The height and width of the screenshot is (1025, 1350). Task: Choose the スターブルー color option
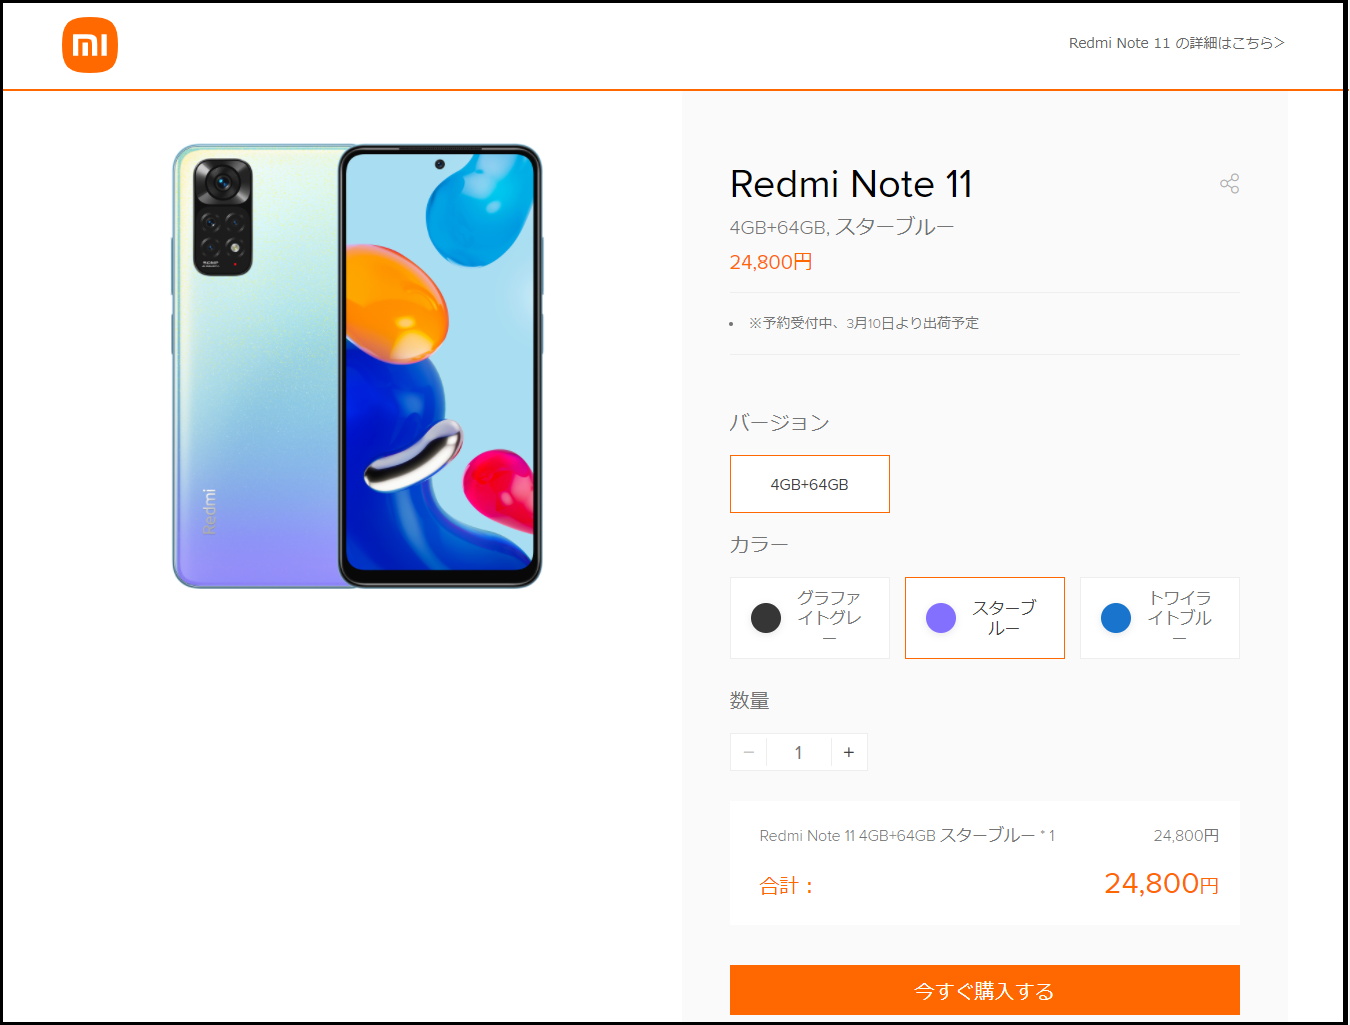(x=985, y=618)
